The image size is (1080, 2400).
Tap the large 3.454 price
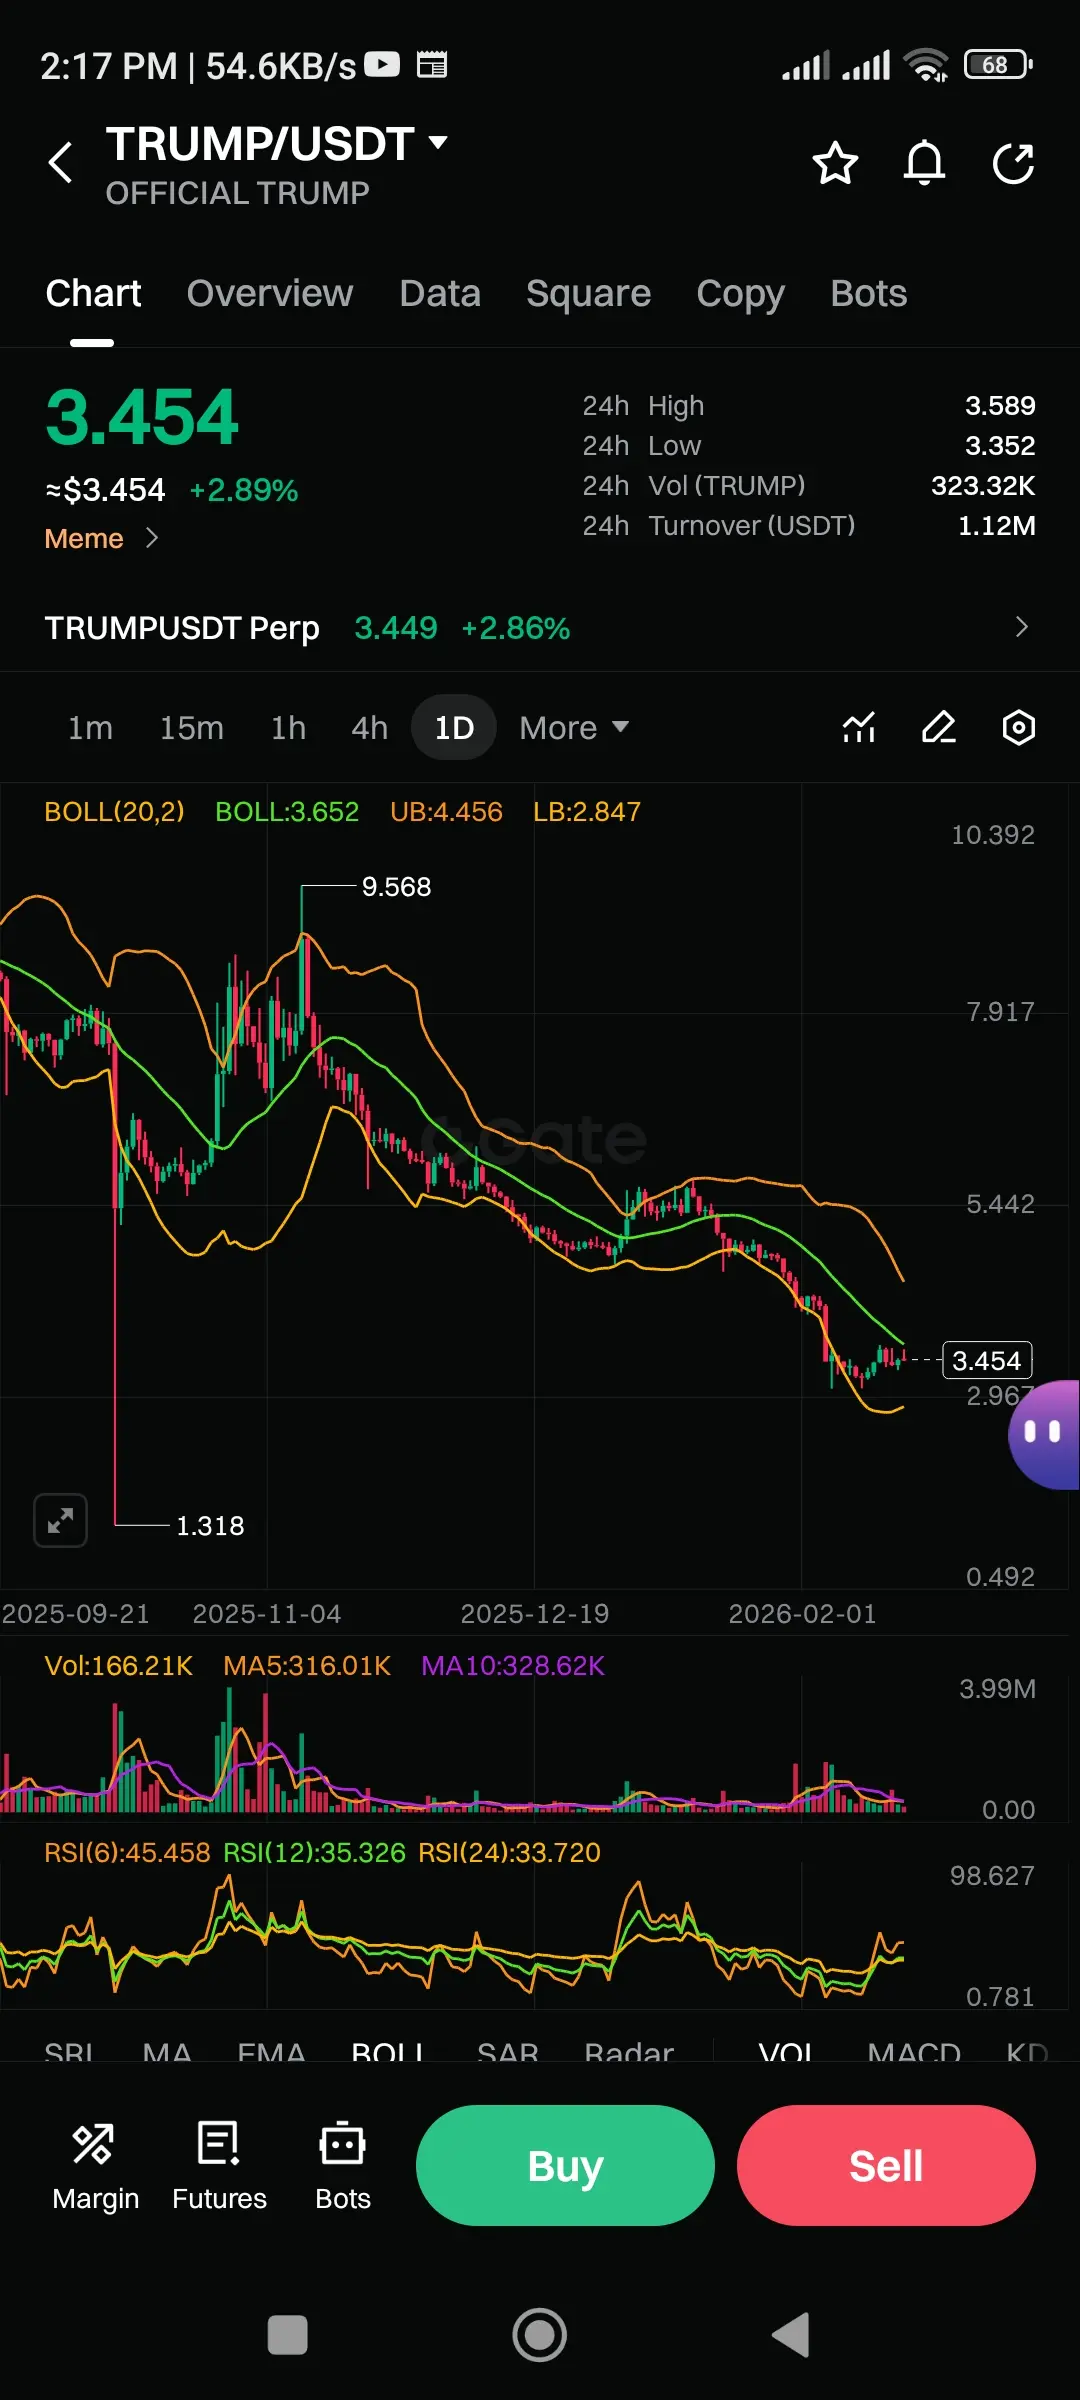142,417
